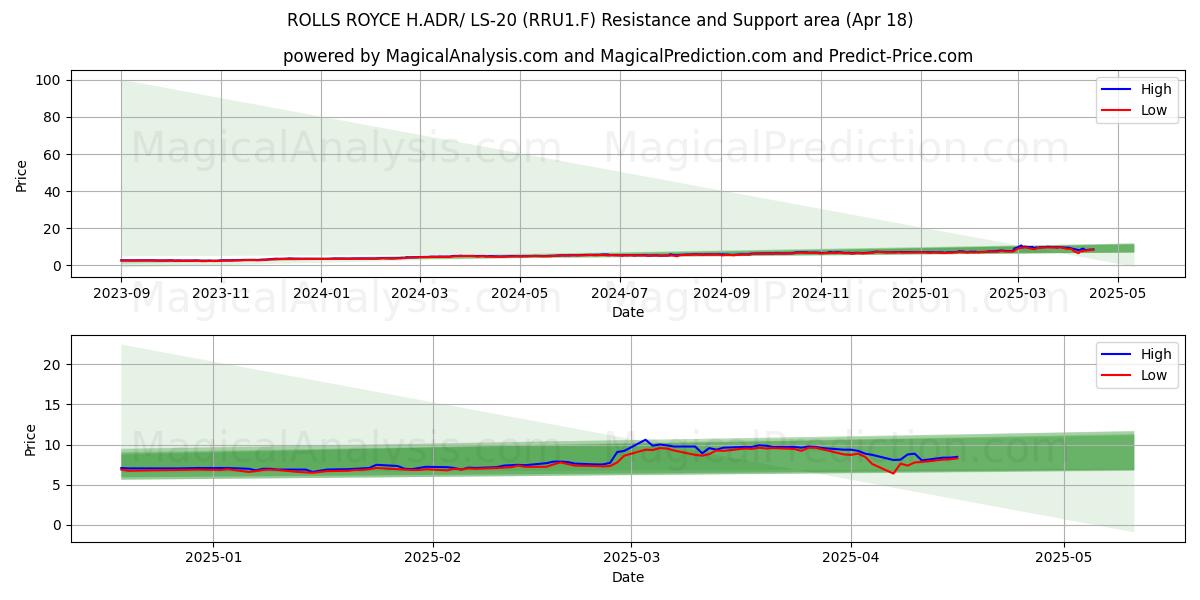Image resolution: width=1200 pixels, height=600 pixels.
Task: Click the '2024-07' date tick label
Action: coord(619,294)
